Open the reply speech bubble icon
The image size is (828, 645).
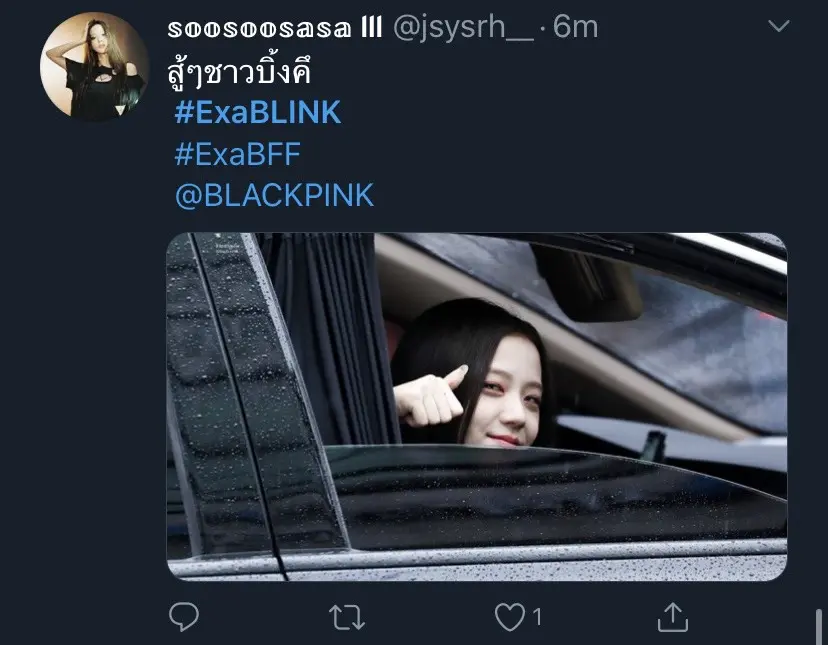tap(184, 616)
